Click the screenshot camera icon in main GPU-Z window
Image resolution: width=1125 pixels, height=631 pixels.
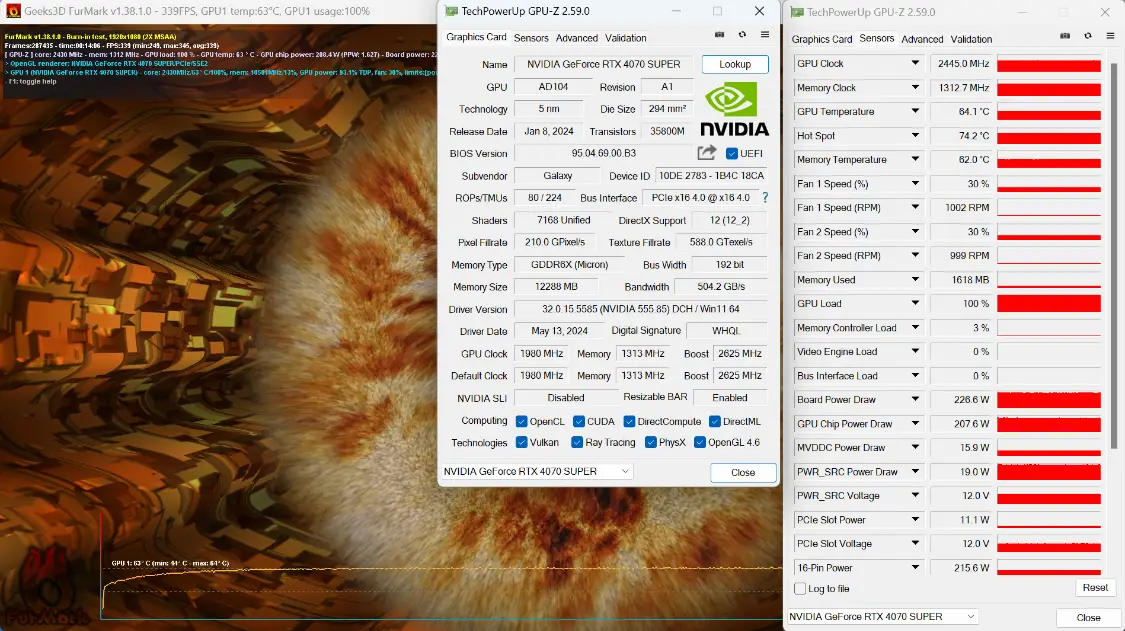[719, 34]
